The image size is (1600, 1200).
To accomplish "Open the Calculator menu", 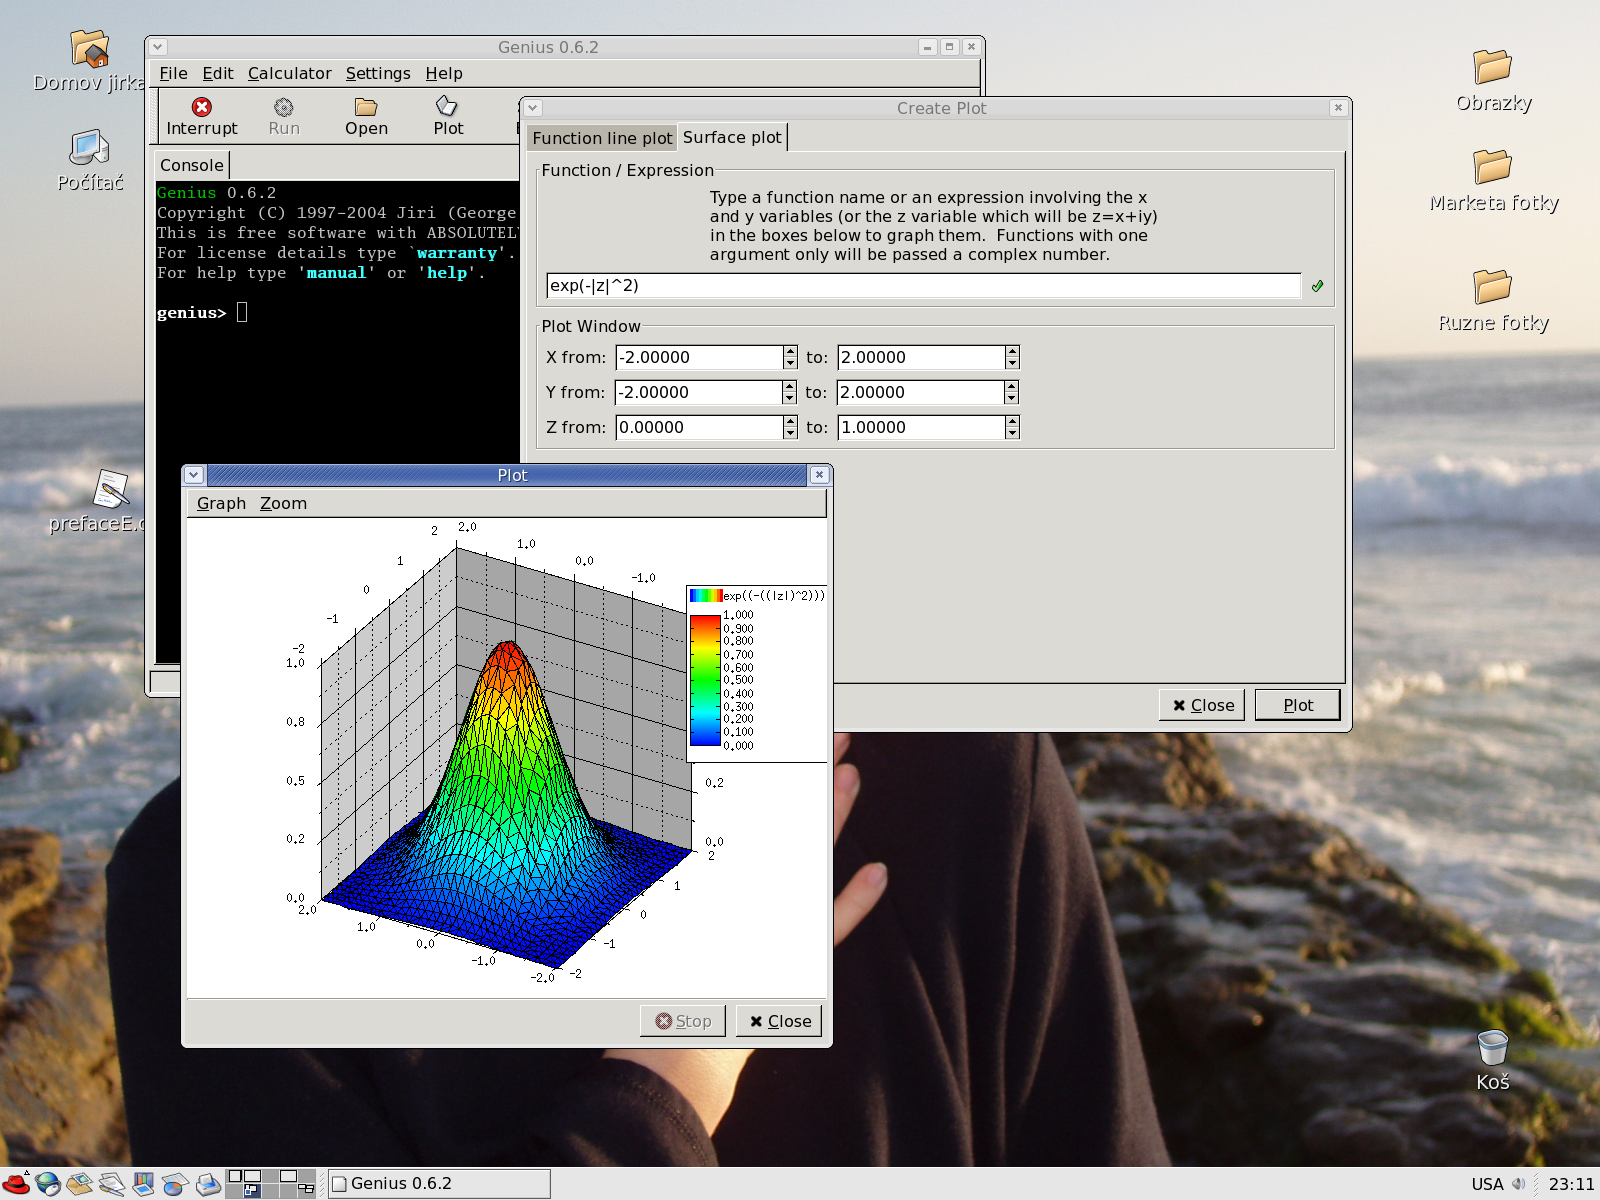I will point(289,73).
